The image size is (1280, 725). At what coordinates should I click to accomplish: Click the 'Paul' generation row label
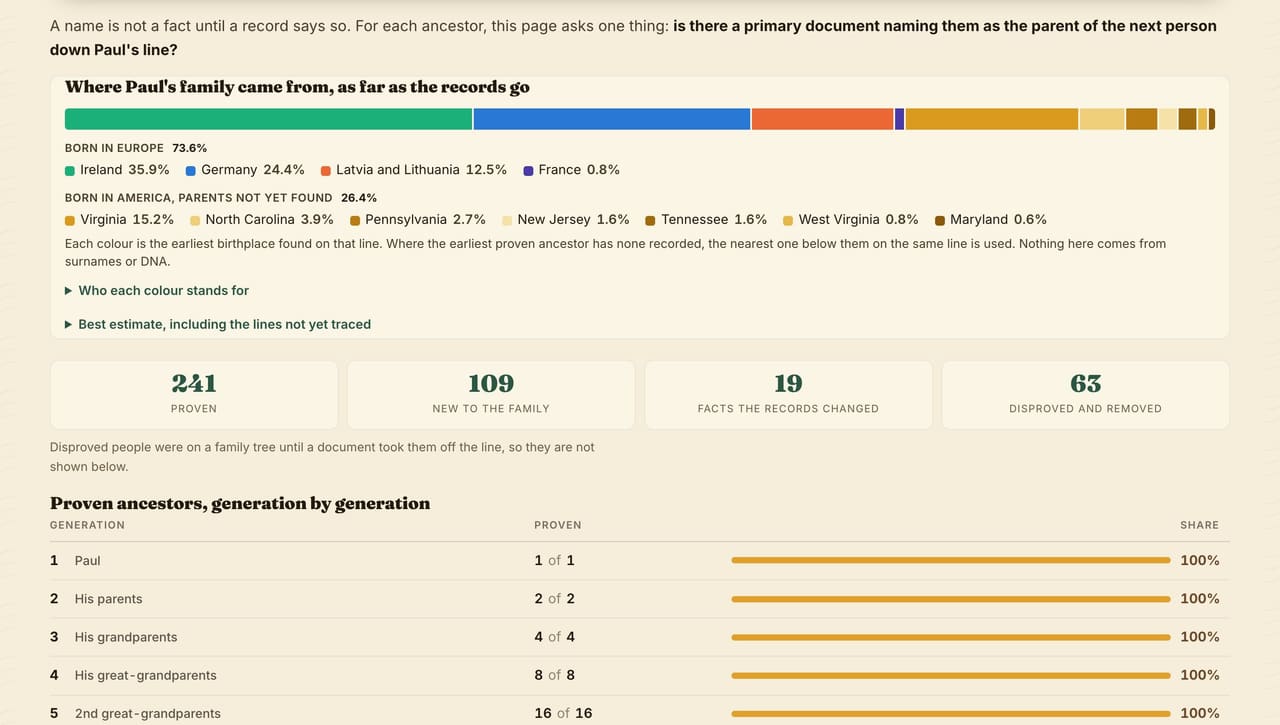88,561
